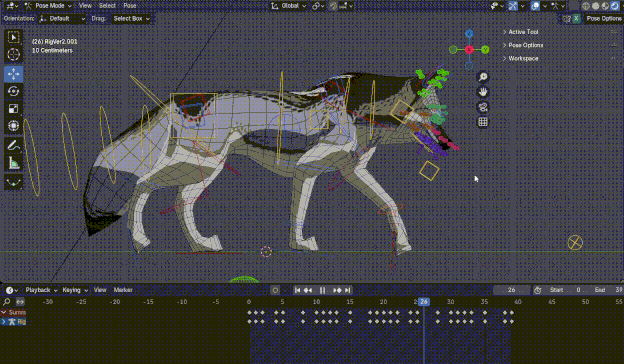Click the view object types visibility icon
Screen dimensions: 624x364
coord(497,6)
